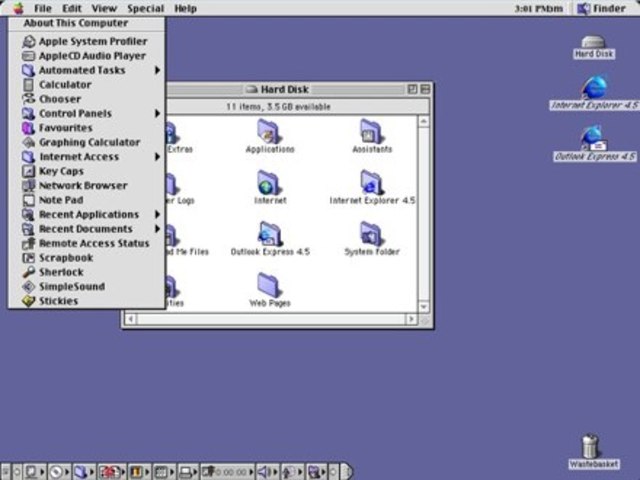640x480 pixels.
Task: Open the Note Pad
Action: click(87, 200)
